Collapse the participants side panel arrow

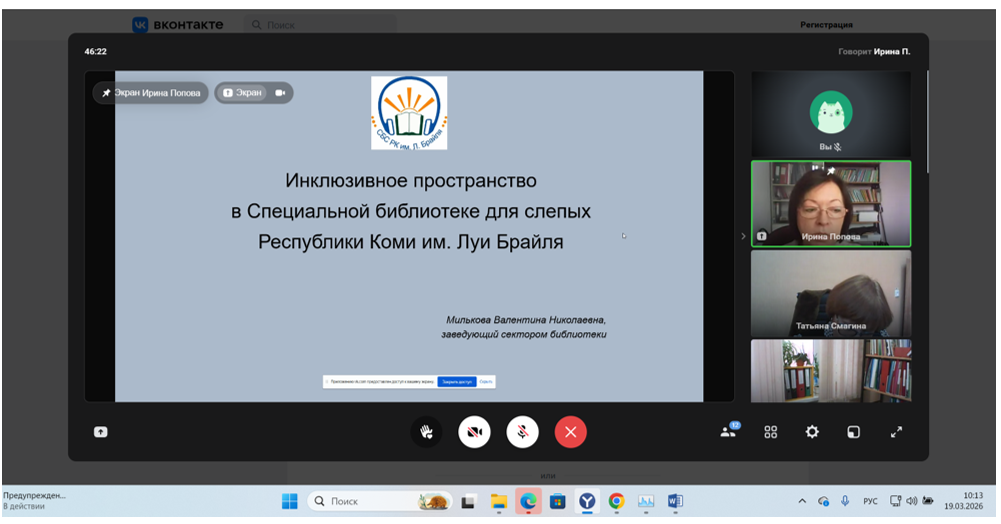click(x=743, y=236)
